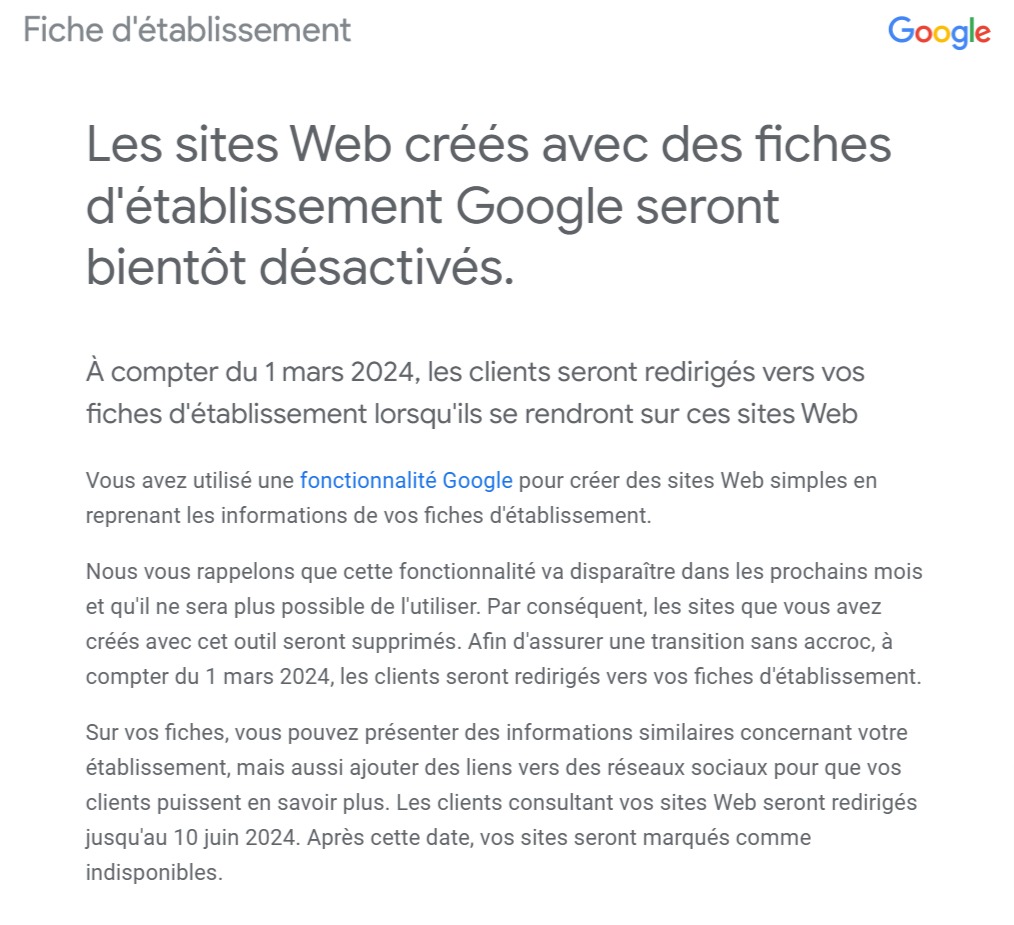Click the paragraph beginning 'Vous avez utilisé'
Viewport: 1014px width, 925px height.
[x=481, y=498]
